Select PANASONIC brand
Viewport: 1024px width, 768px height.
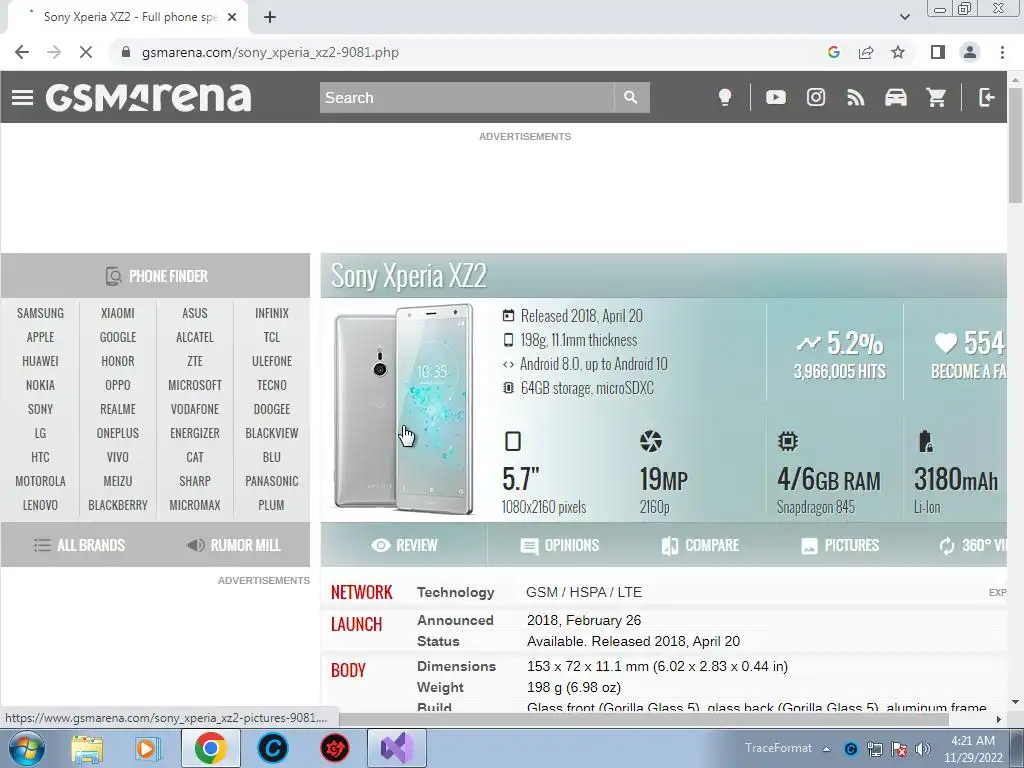pyautogui.click(x=272, y=481)
